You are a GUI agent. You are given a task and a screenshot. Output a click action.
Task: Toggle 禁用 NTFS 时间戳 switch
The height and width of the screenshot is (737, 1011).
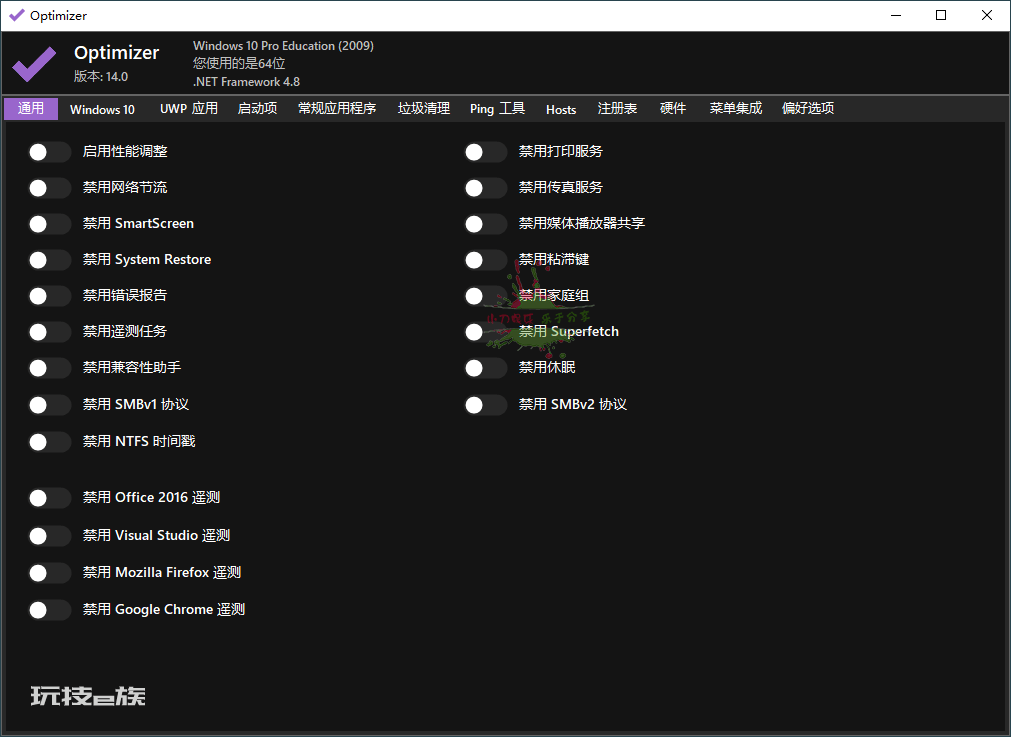[50, 442]
